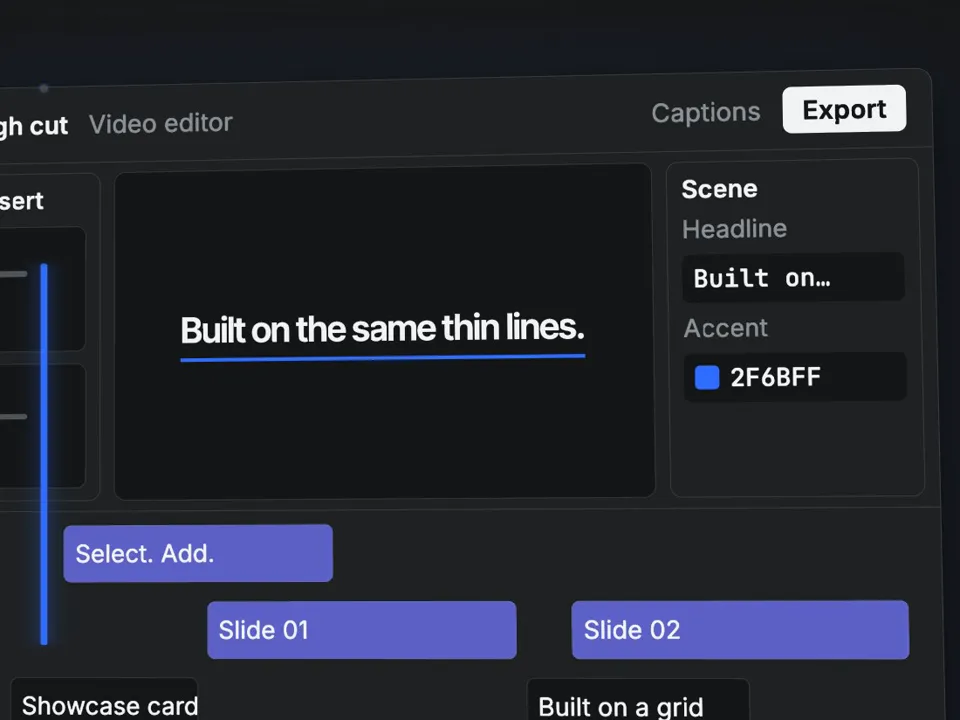The width and height of the screenshot is (960, 720).
Task: Click the Scene panel heading
Action: [x=719, y=189]
